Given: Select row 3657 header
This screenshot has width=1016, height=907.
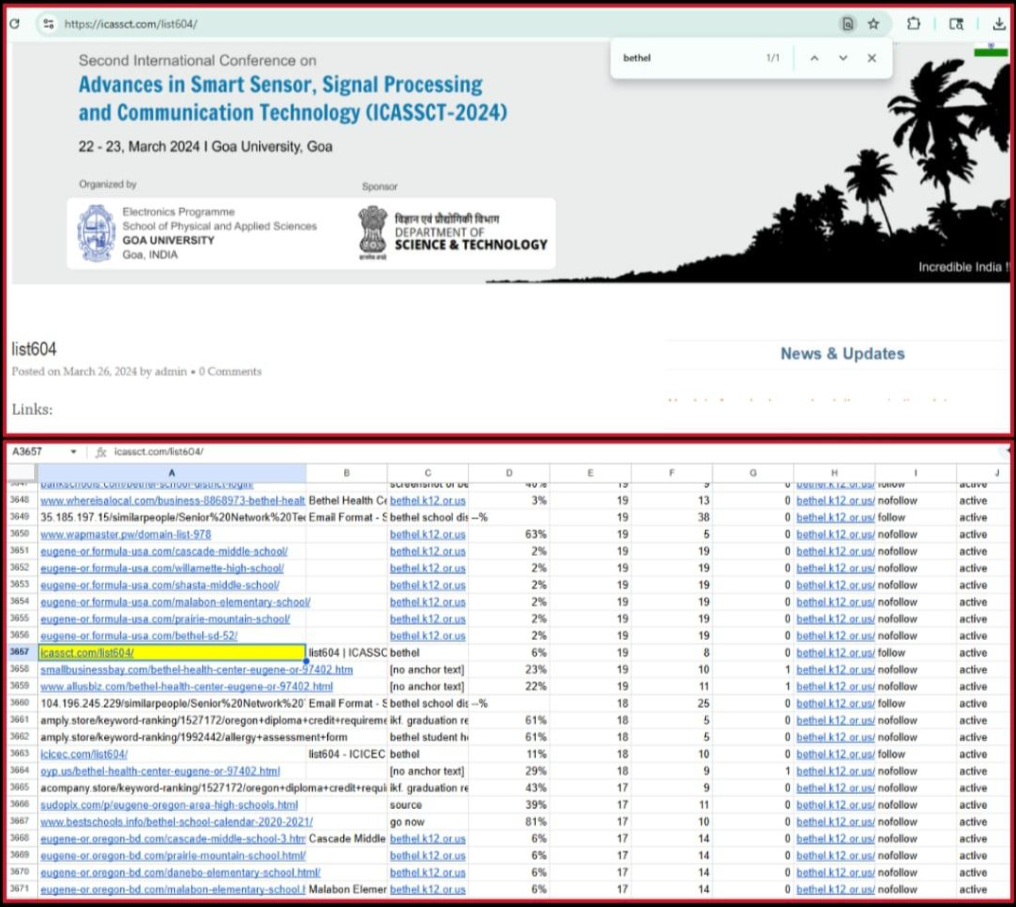Looking at the screenshot, I should (19, 652).
